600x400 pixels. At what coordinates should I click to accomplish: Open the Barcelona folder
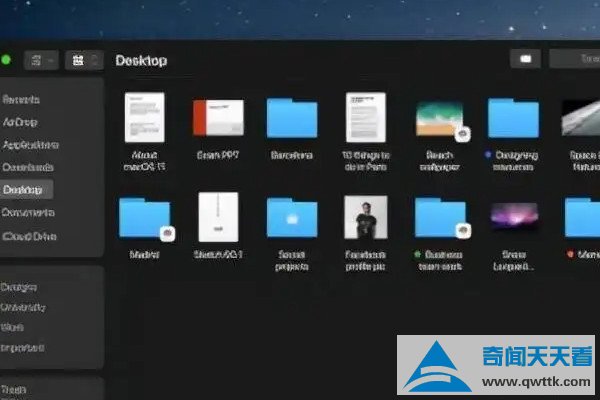[291, 118]
